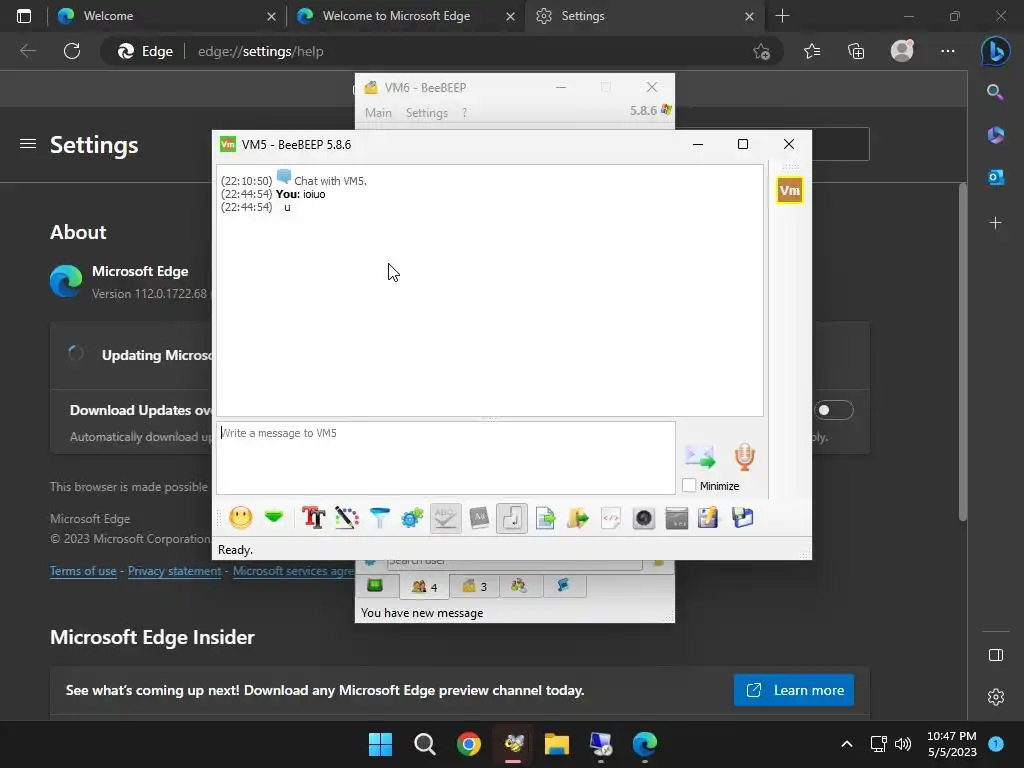1024x768 pixels.
Task: Click the blue funnel filter icon
Action: click(x=379, y=518)
